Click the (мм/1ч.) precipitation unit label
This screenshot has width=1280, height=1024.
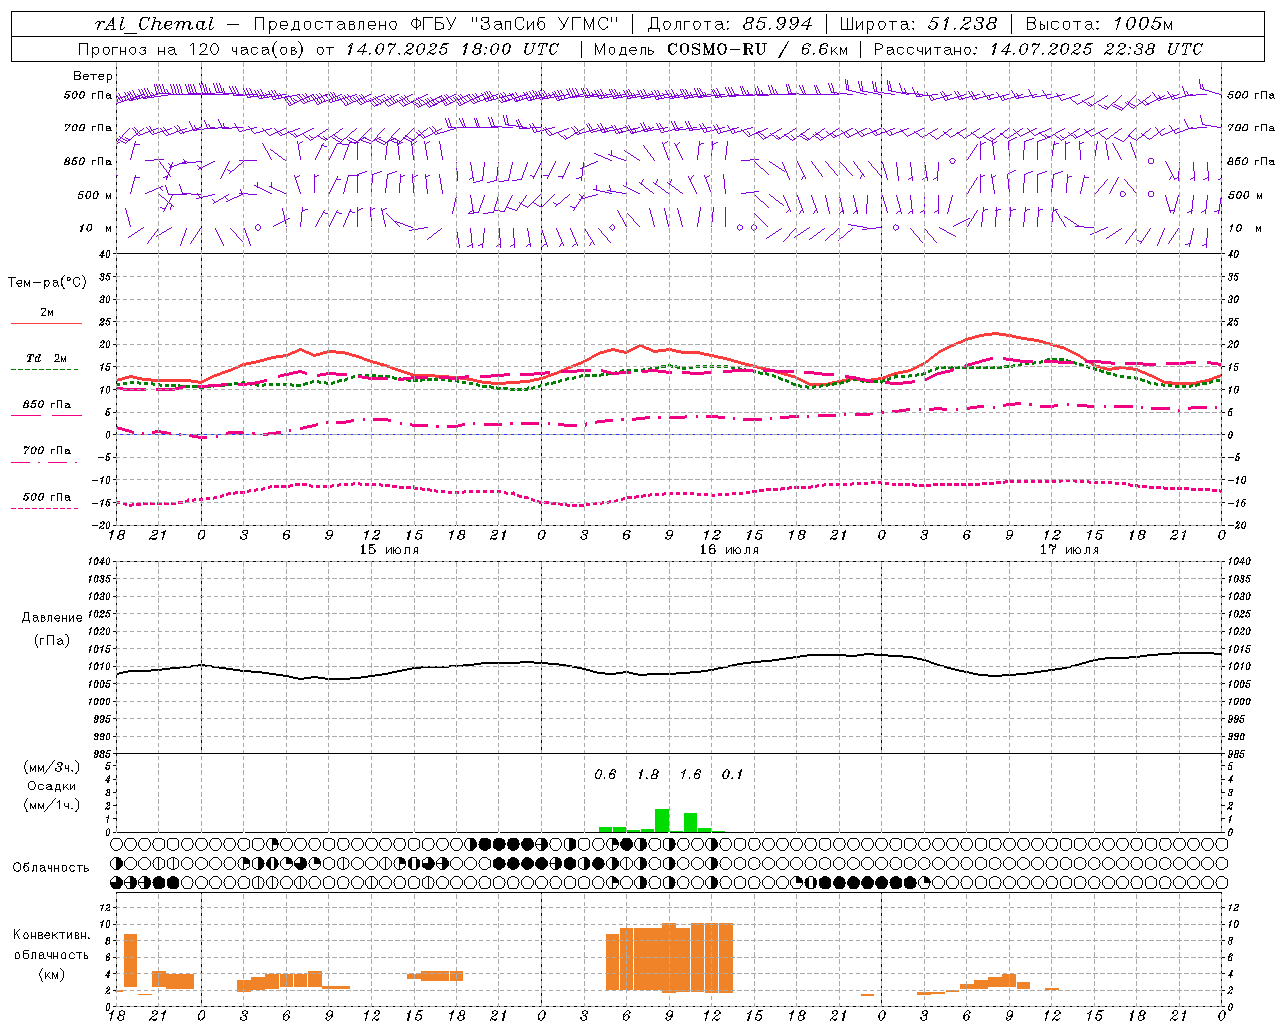(x=52, y=805)
